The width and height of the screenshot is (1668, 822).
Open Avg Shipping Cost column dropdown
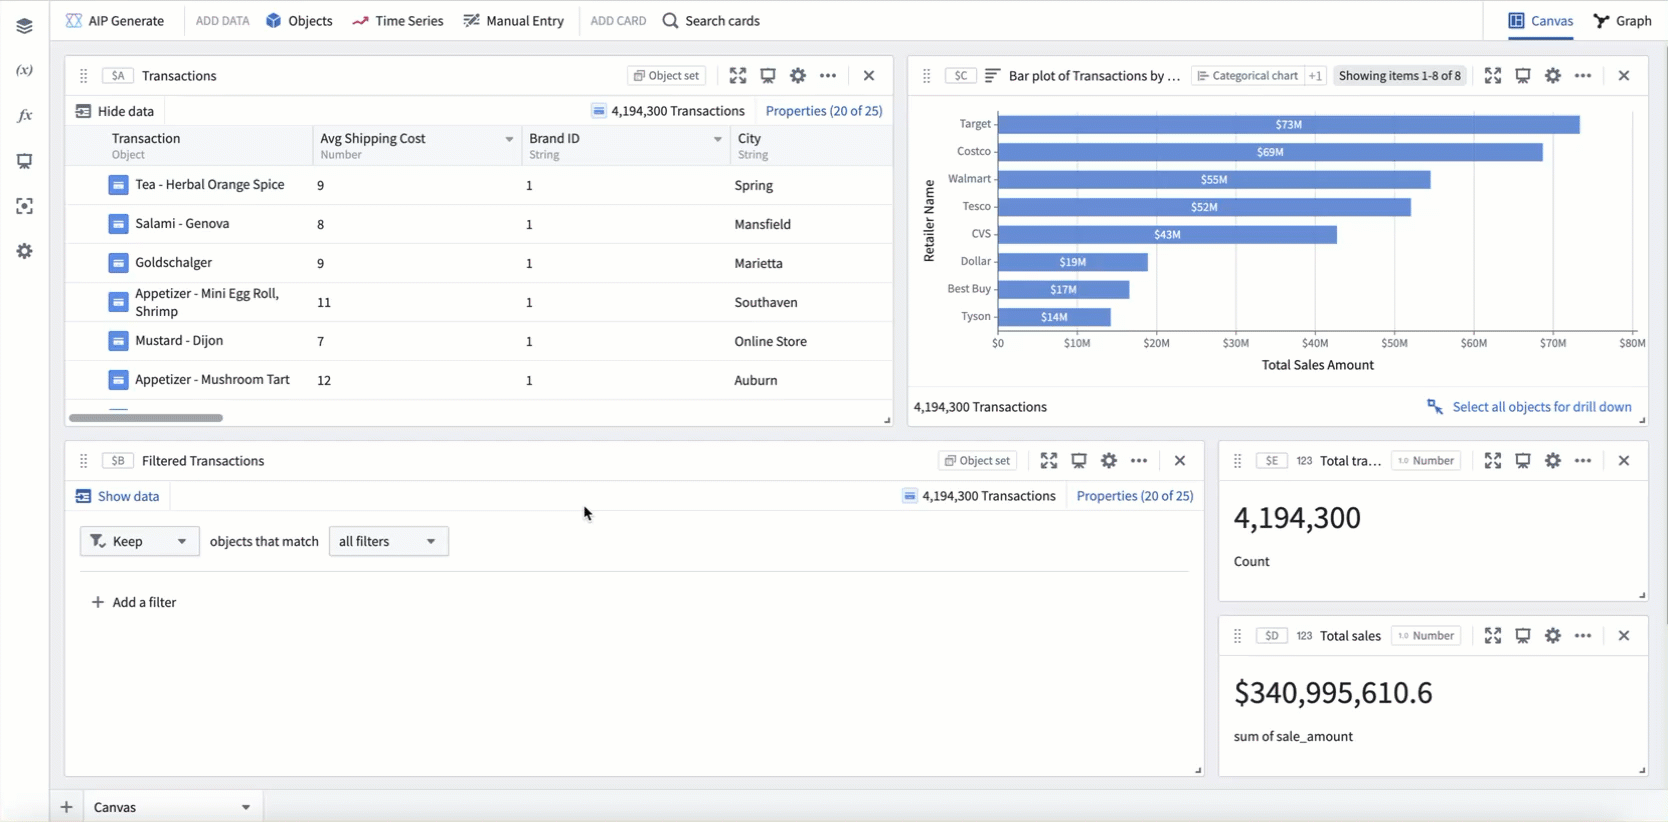click(509, 139)
